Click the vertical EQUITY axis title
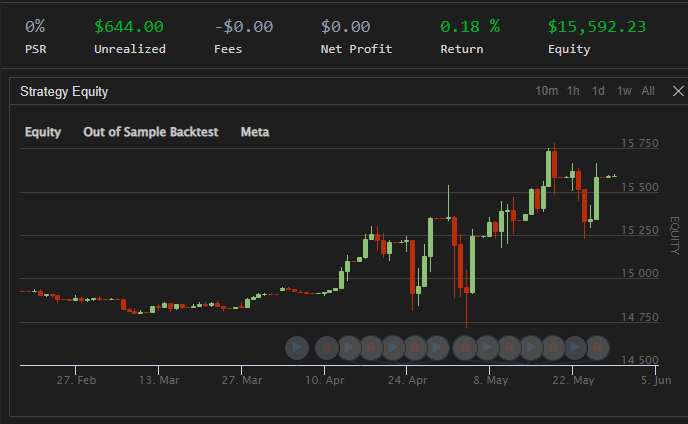 point(675,235)
